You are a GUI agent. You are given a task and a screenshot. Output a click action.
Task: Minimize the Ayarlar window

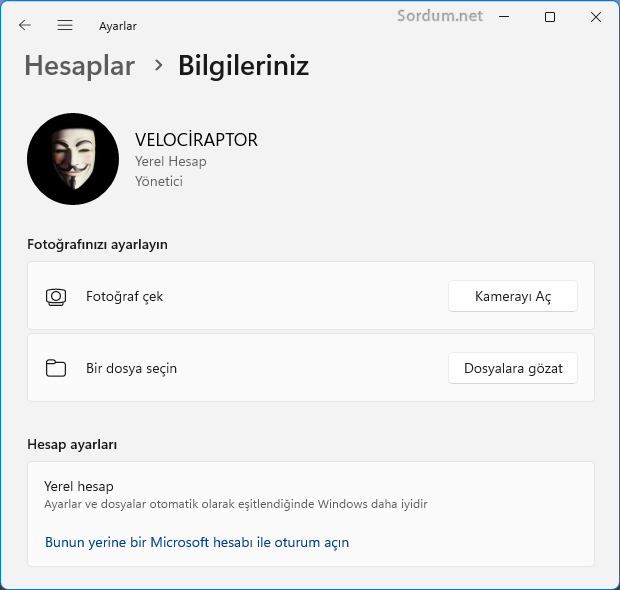point(504,17)
